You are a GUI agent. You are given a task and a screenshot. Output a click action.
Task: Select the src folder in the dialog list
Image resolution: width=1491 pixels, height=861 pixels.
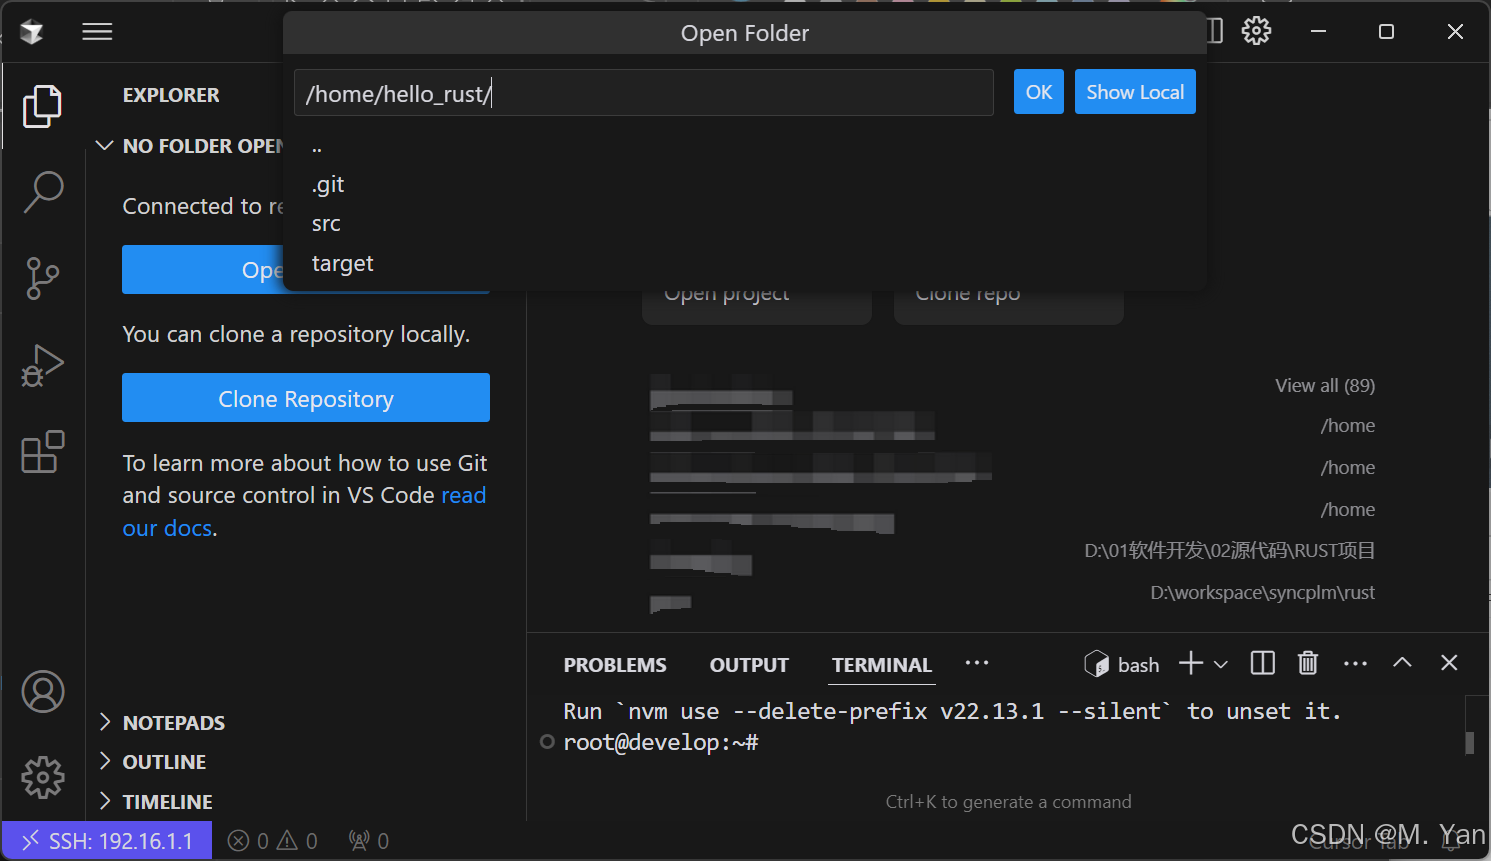[x=325, y=223]
